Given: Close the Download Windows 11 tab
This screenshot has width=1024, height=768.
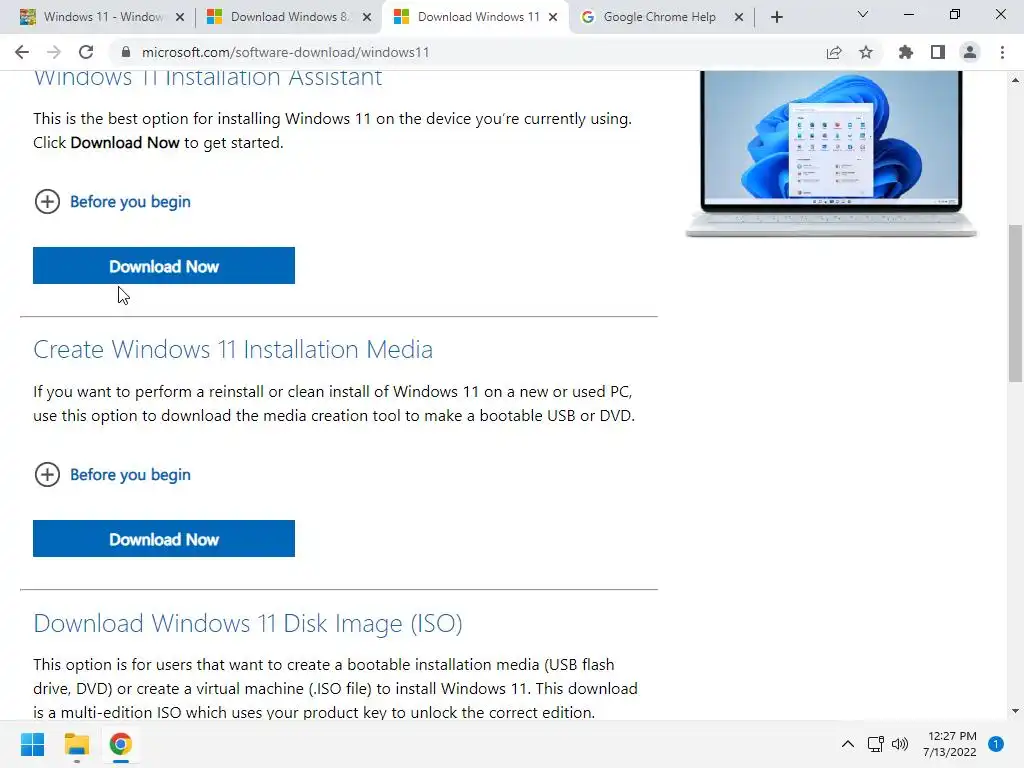Looking at the screenshot, I should (x=553, y=17).
